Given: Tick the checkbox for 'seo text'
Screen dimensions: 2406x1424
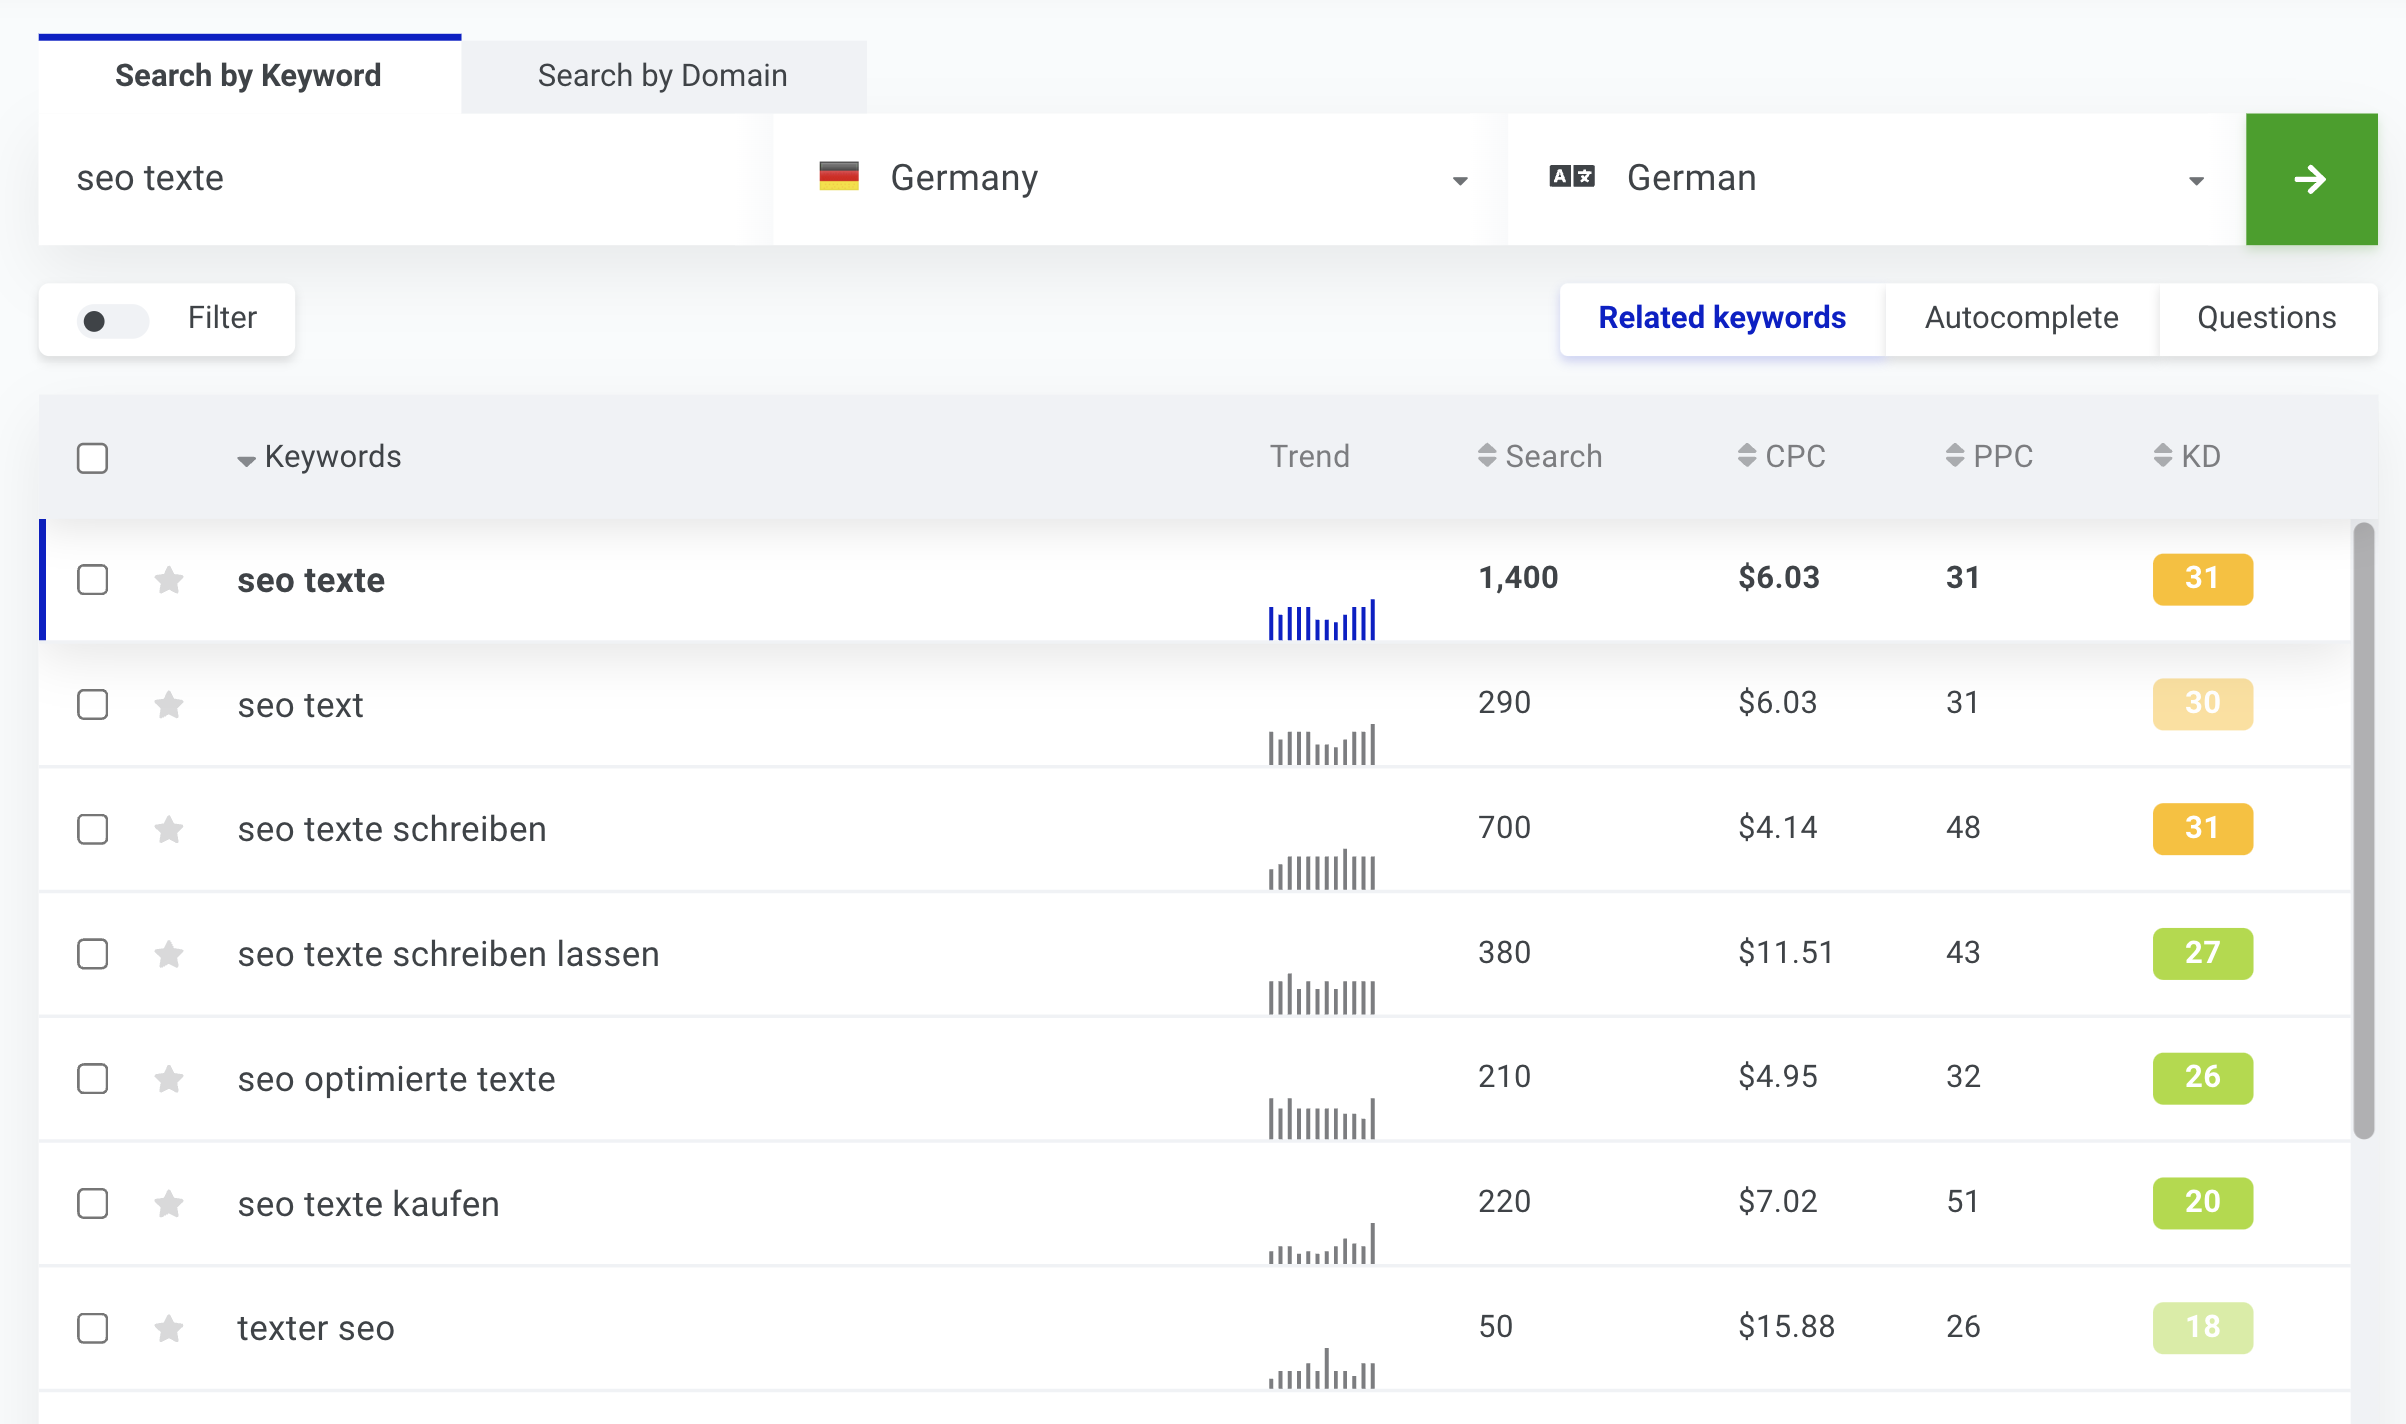Looking at the screenshot, I should (93, 705).
